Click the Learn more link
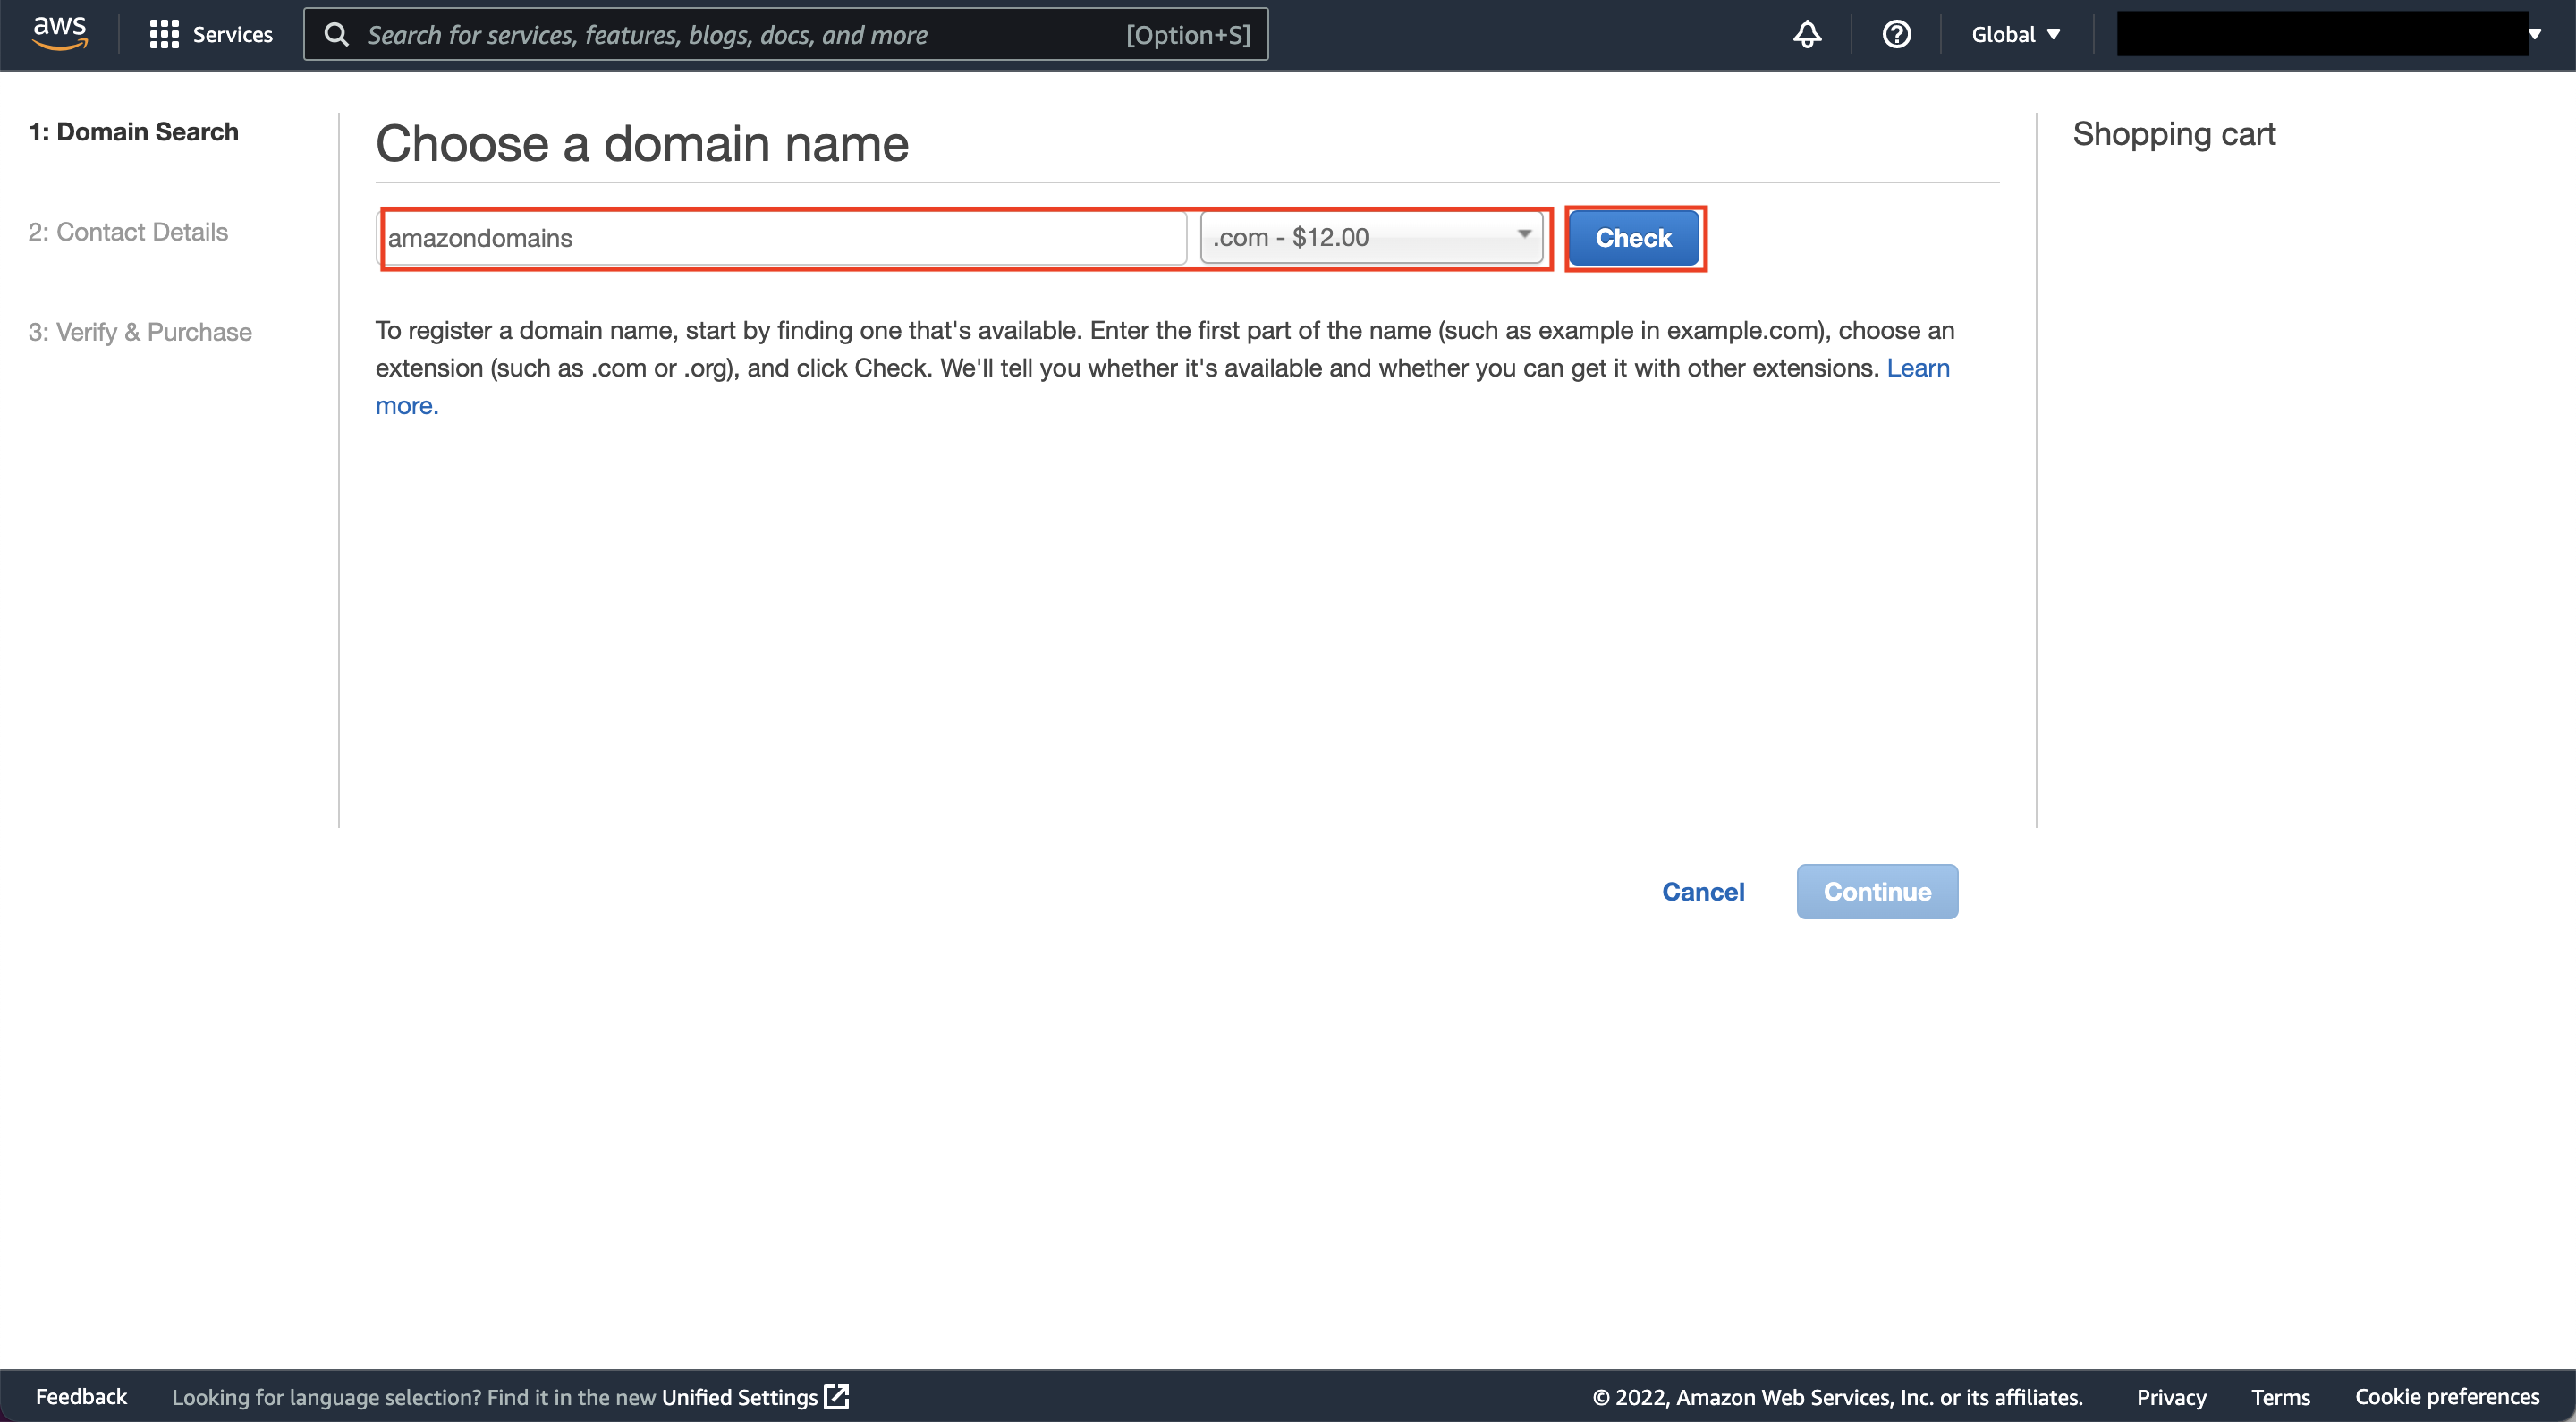This screenshot has height=1422, width=2576. point(1917,368)
